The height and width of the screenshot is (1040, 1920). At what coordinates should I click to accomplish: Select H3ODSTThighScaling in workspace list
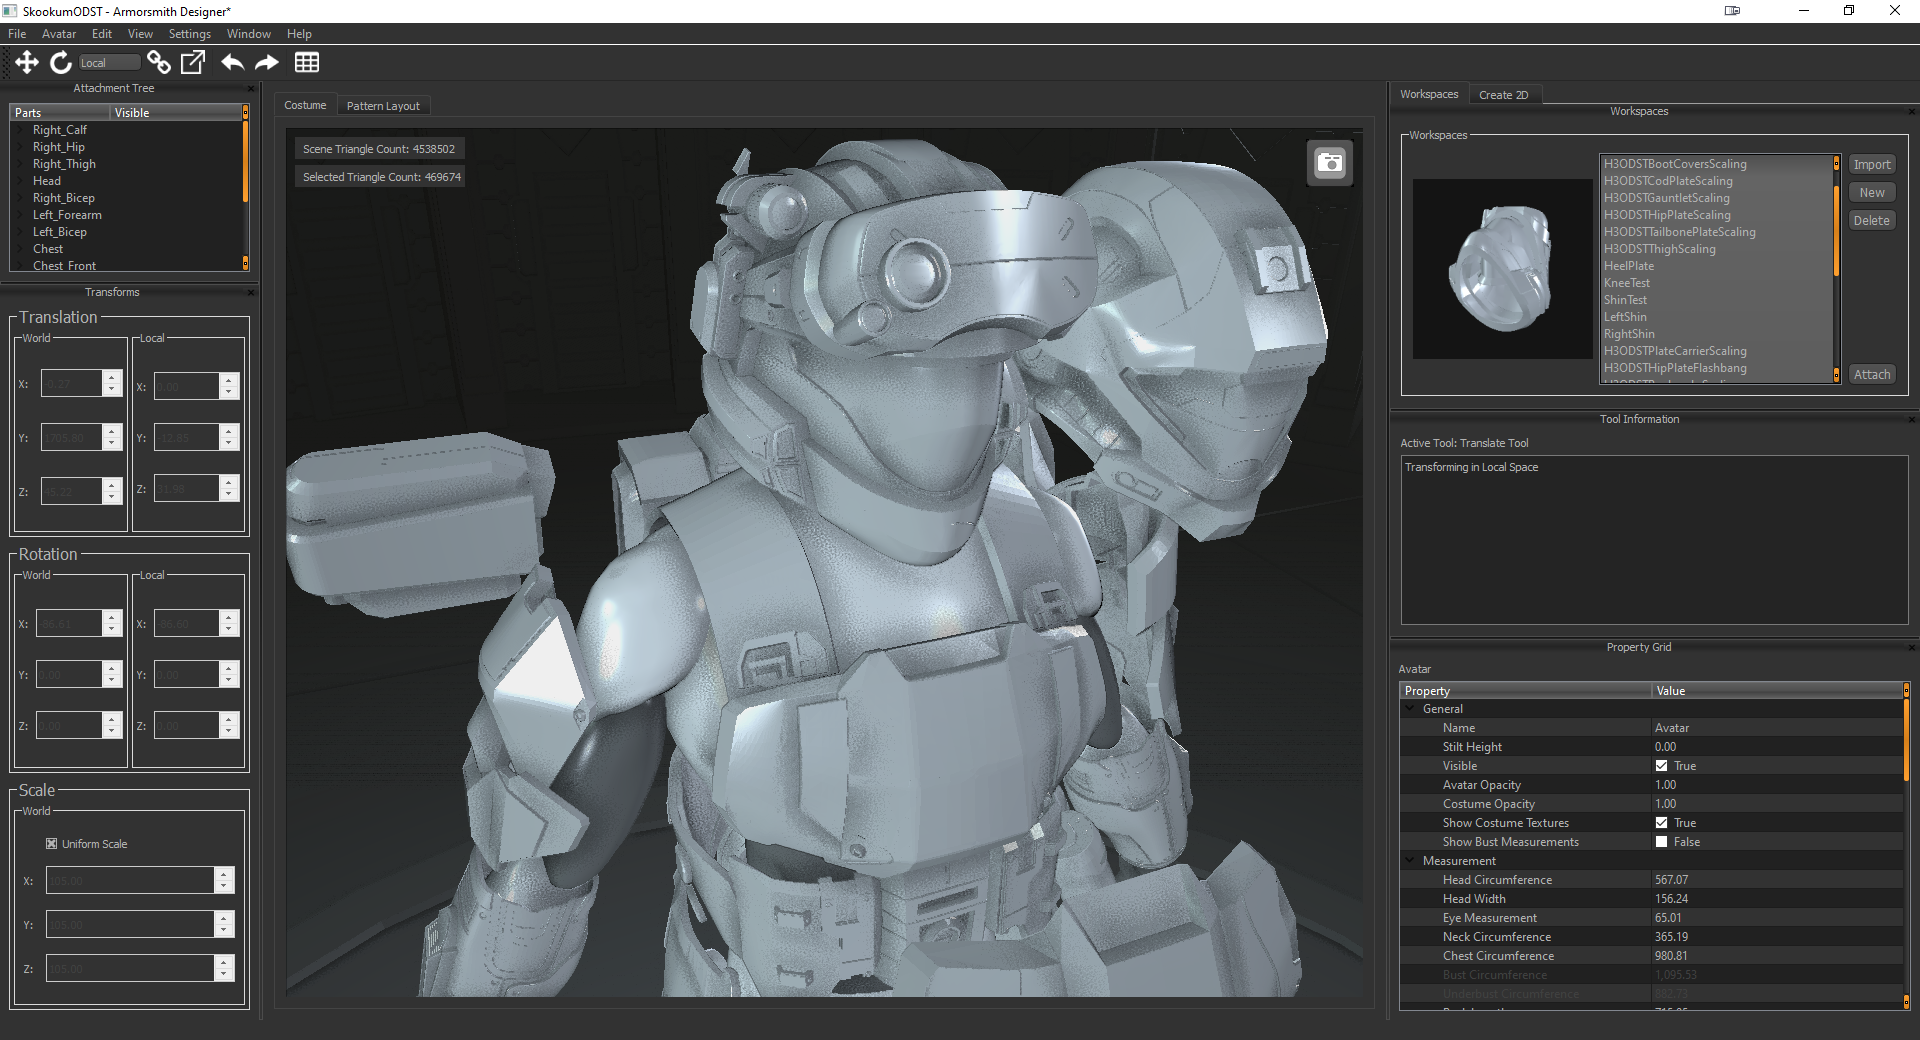coord(1659,249)
